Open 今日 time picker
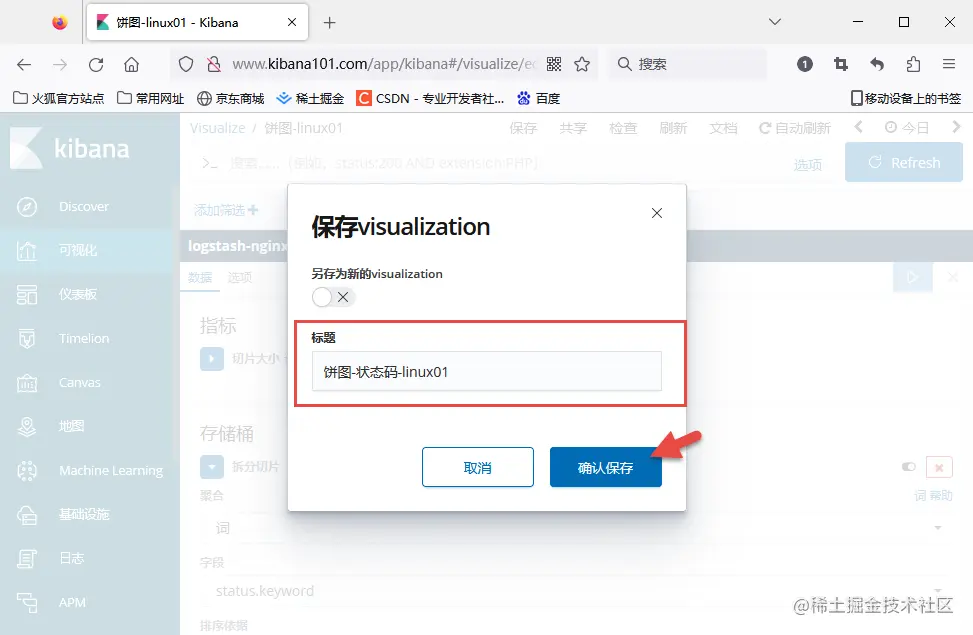973x635 pixels. click(x=907, y=128)
